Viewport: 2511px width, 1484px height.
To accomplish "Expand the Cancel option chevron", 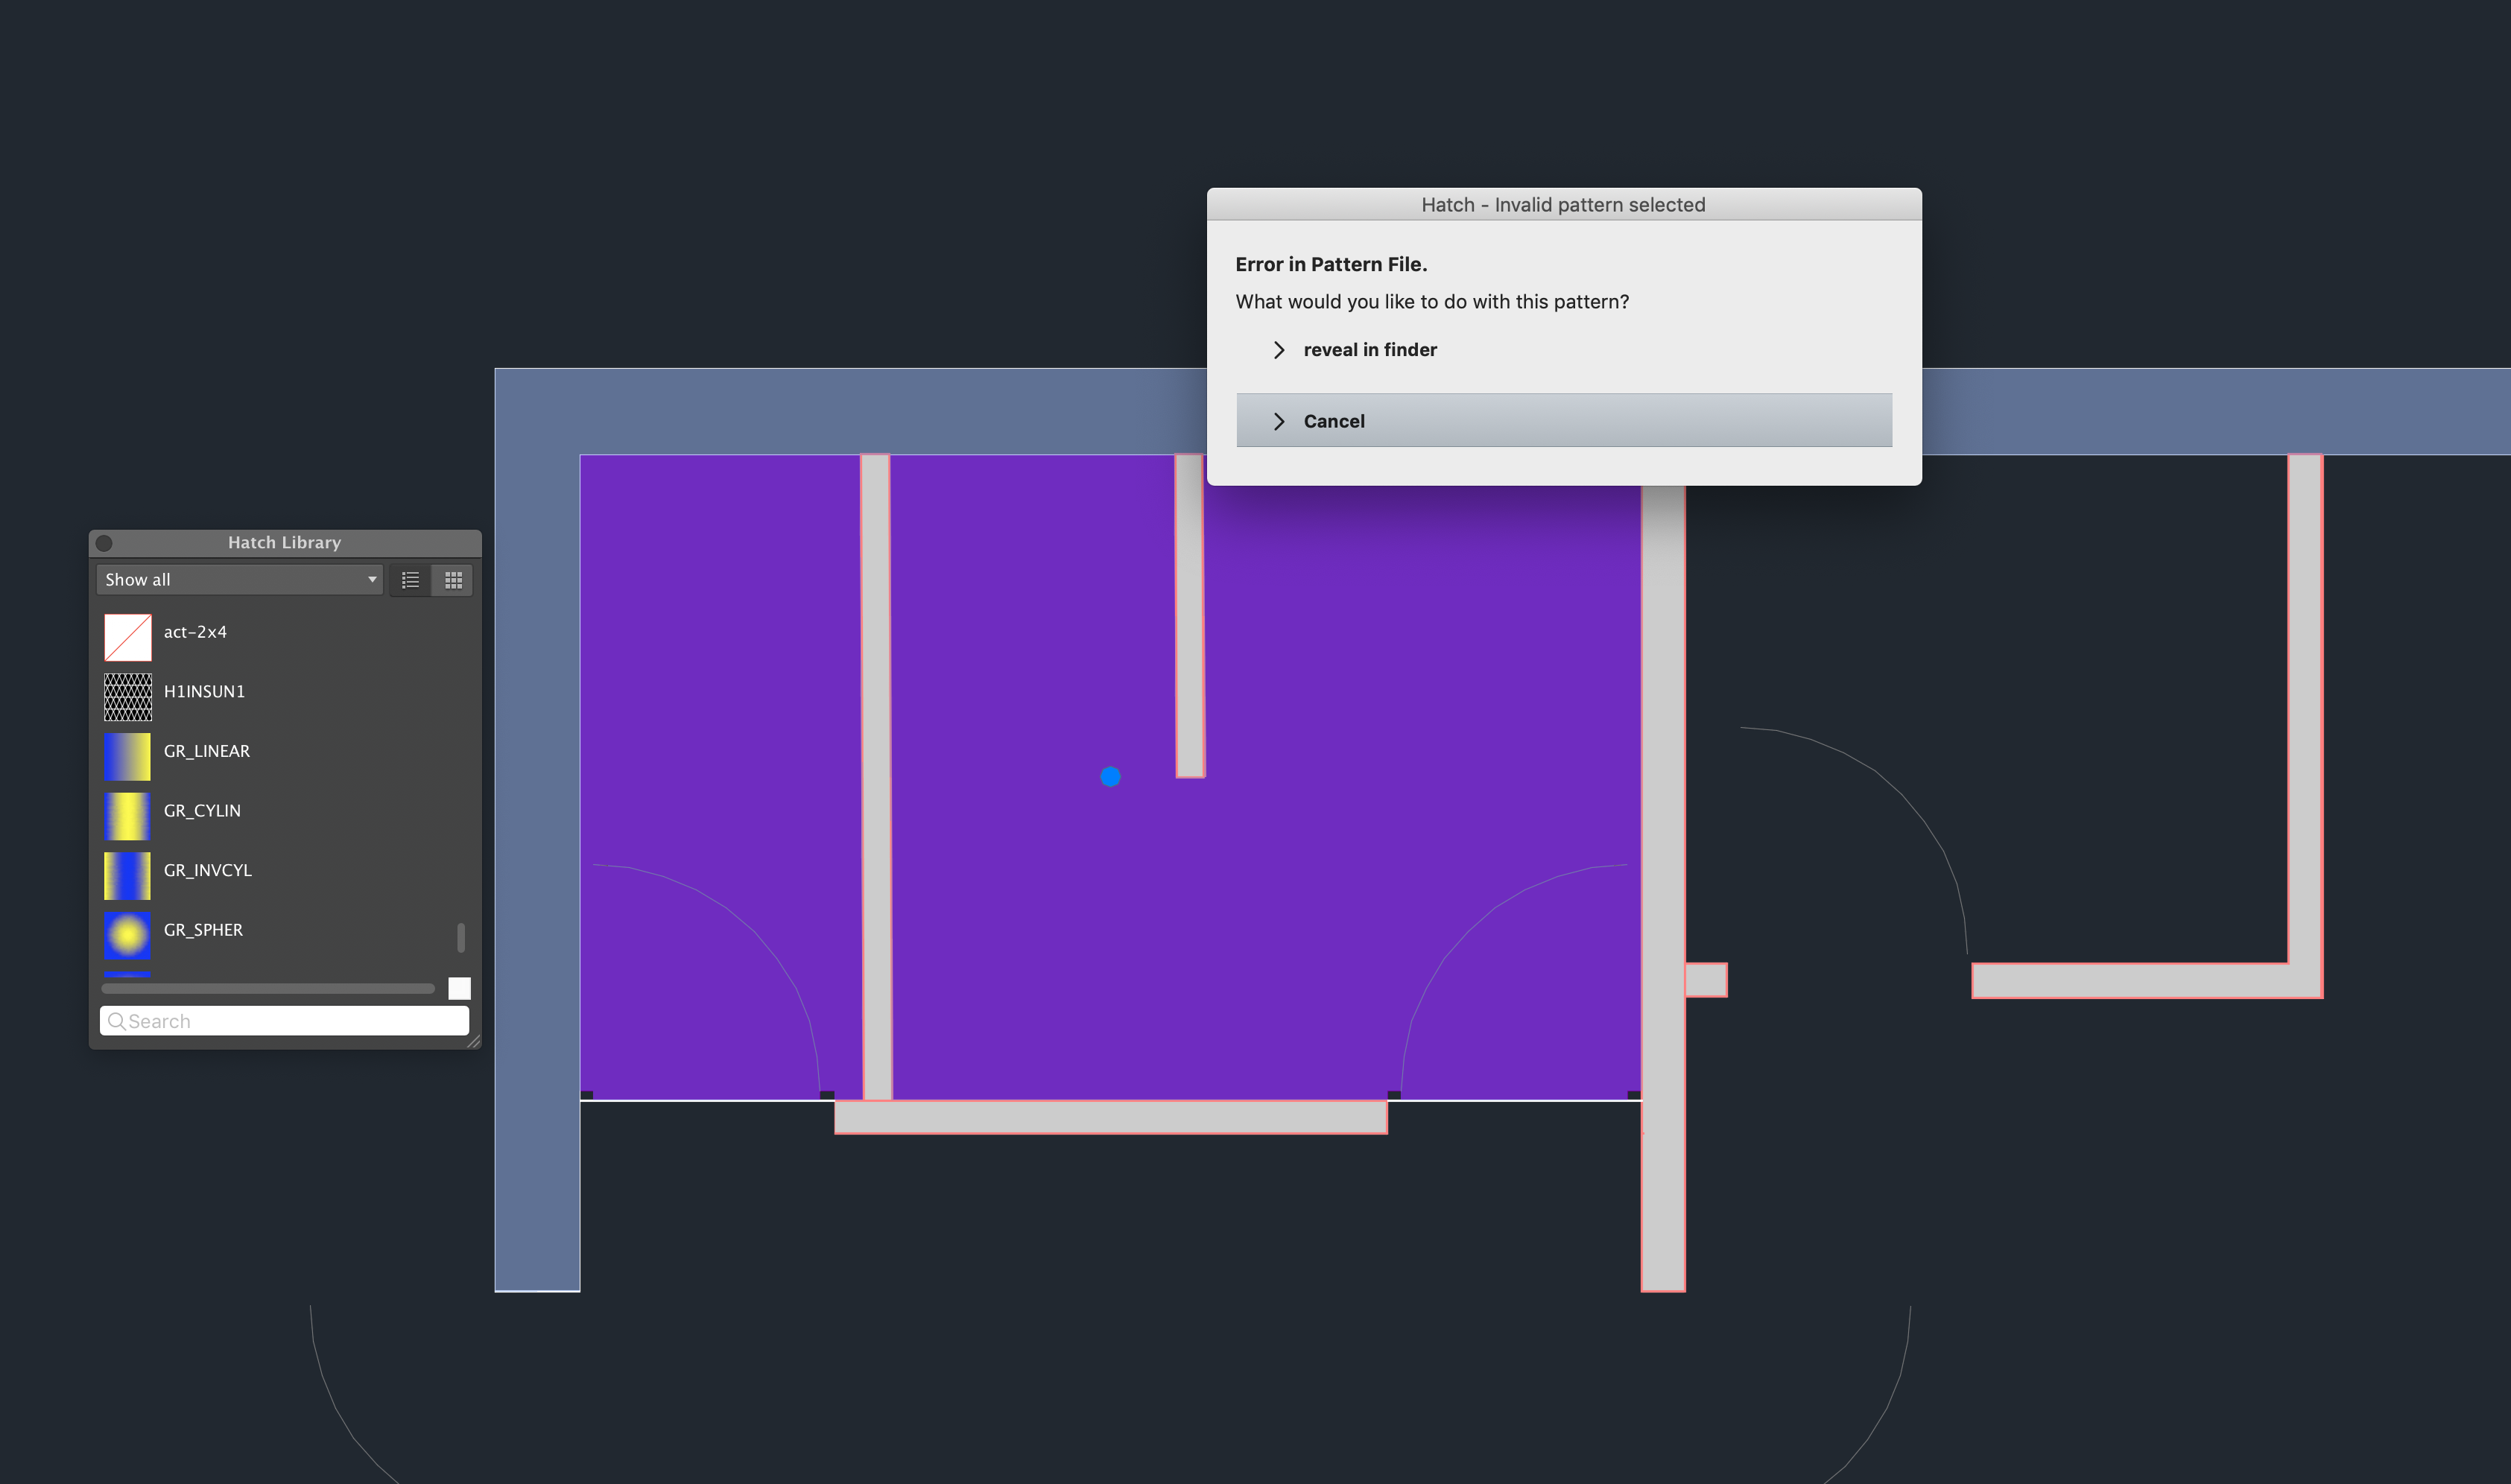I will tap(1279, 419).
